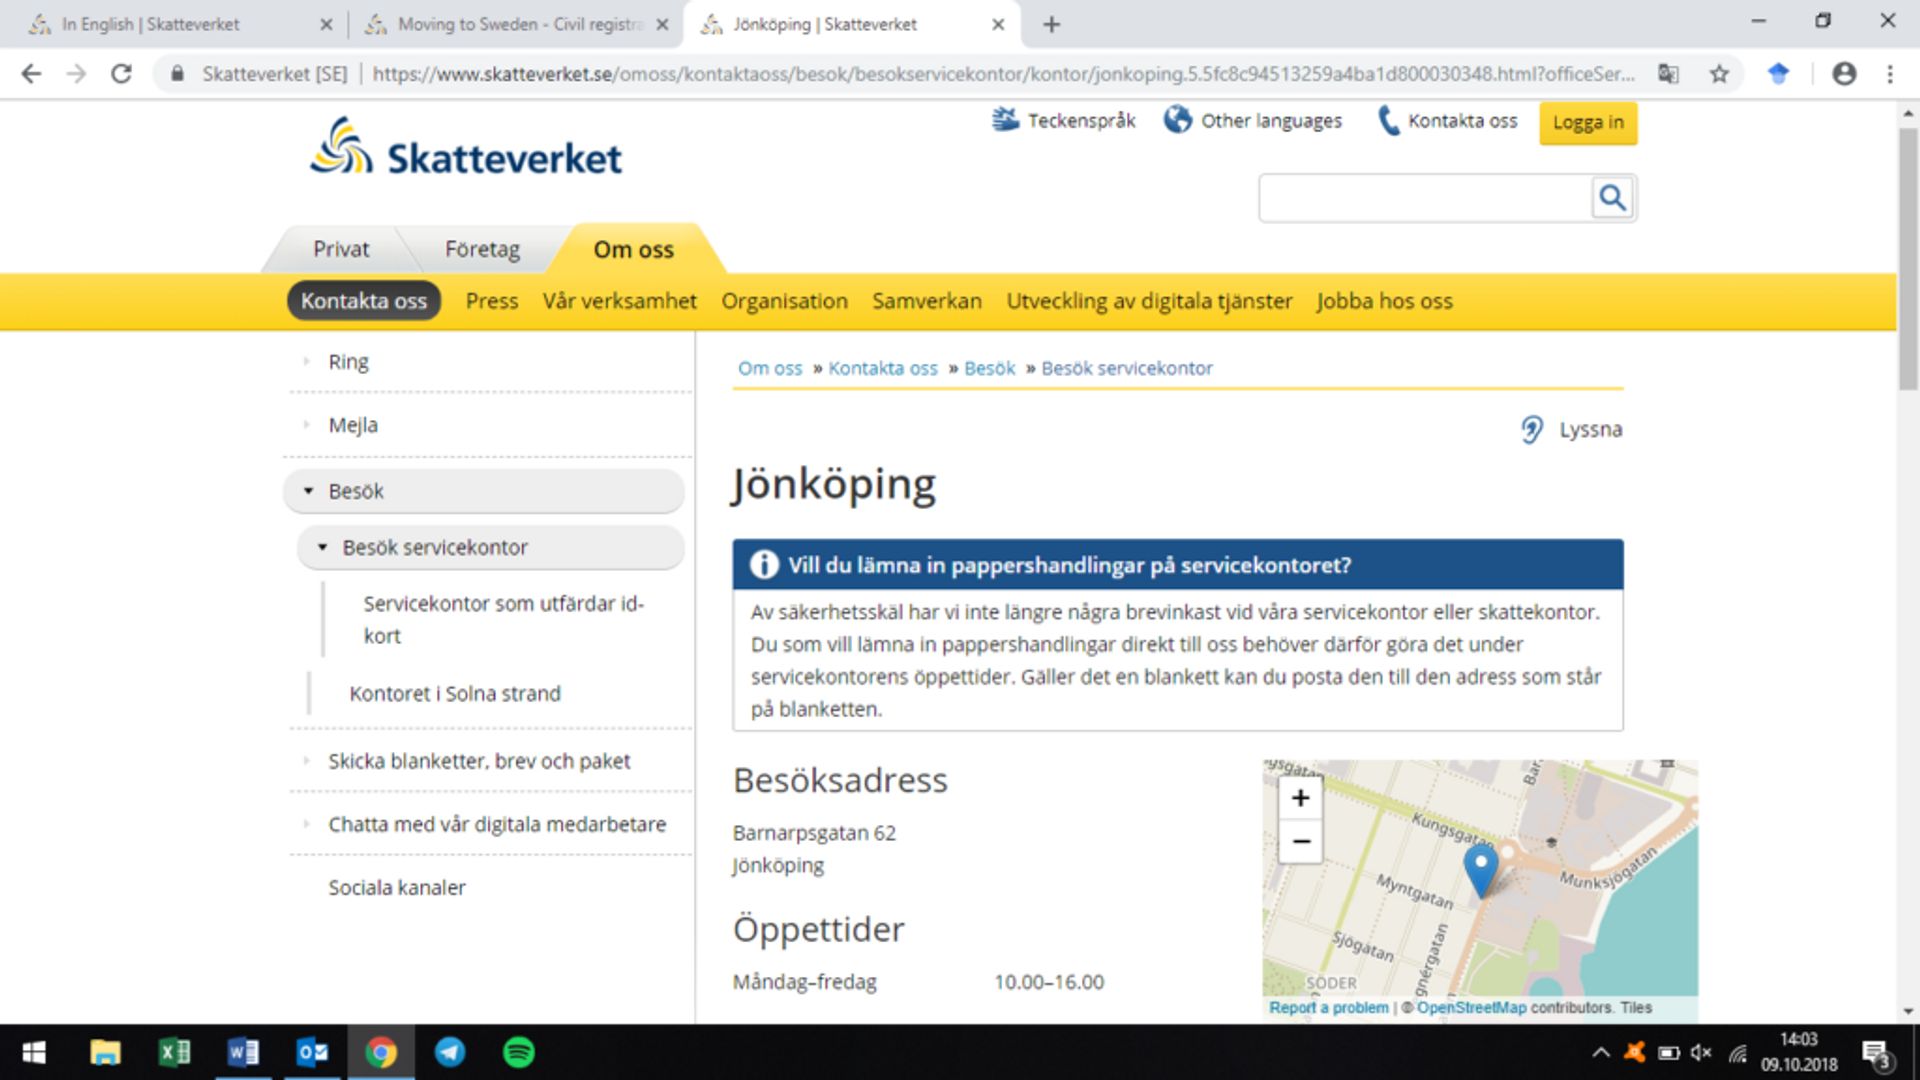Open Teckenspråk sign language link

point(1063,121)
